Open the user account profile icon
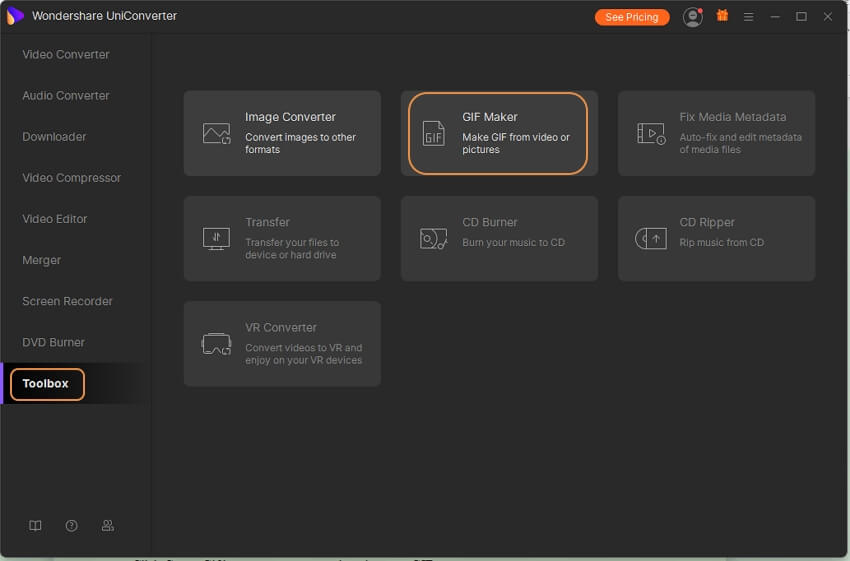Viewport: 850px width, 561px height. pos(692,17)
